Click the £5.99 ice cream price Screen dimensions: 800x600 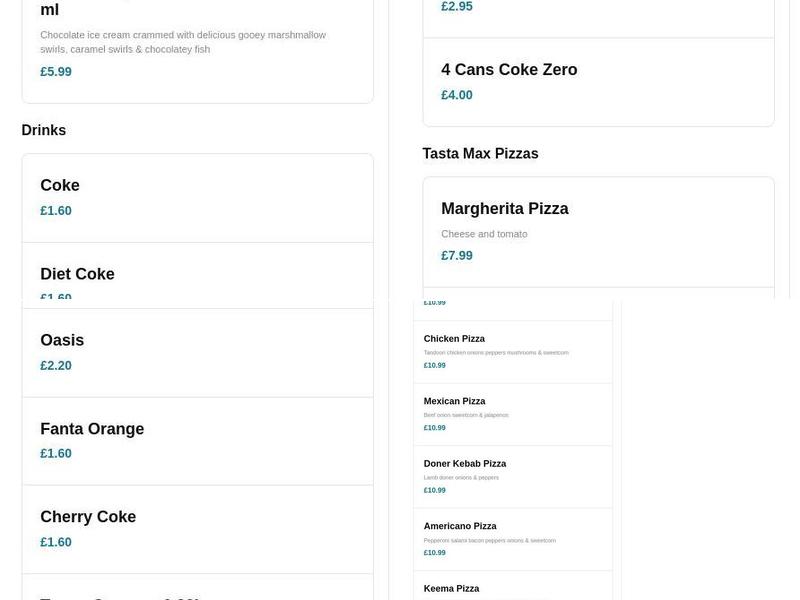(x=54, y=71)
